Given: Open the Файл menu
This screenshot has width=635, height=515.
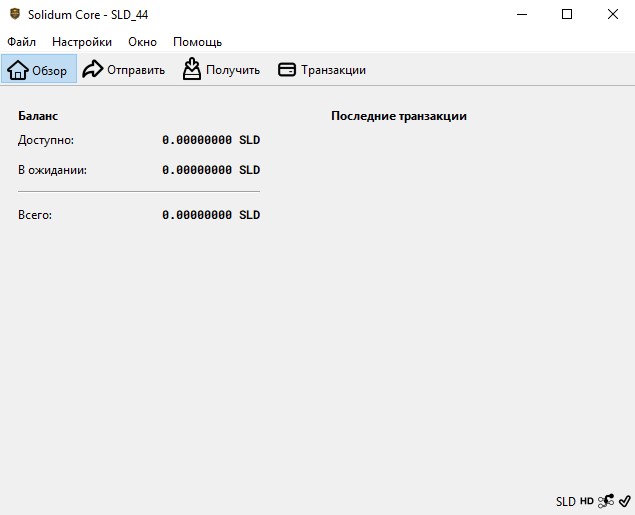Looking at the screenshot, I should [21, 42].
